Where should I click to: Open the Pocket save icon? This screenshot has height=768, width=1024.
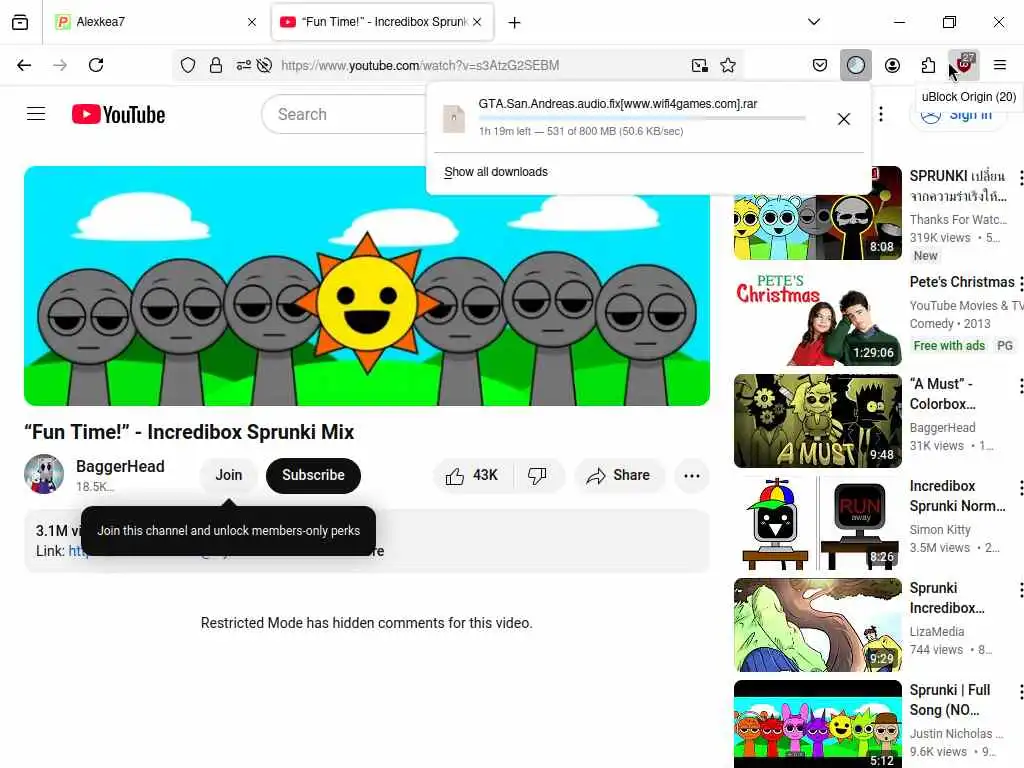click(x=820, y=65)
